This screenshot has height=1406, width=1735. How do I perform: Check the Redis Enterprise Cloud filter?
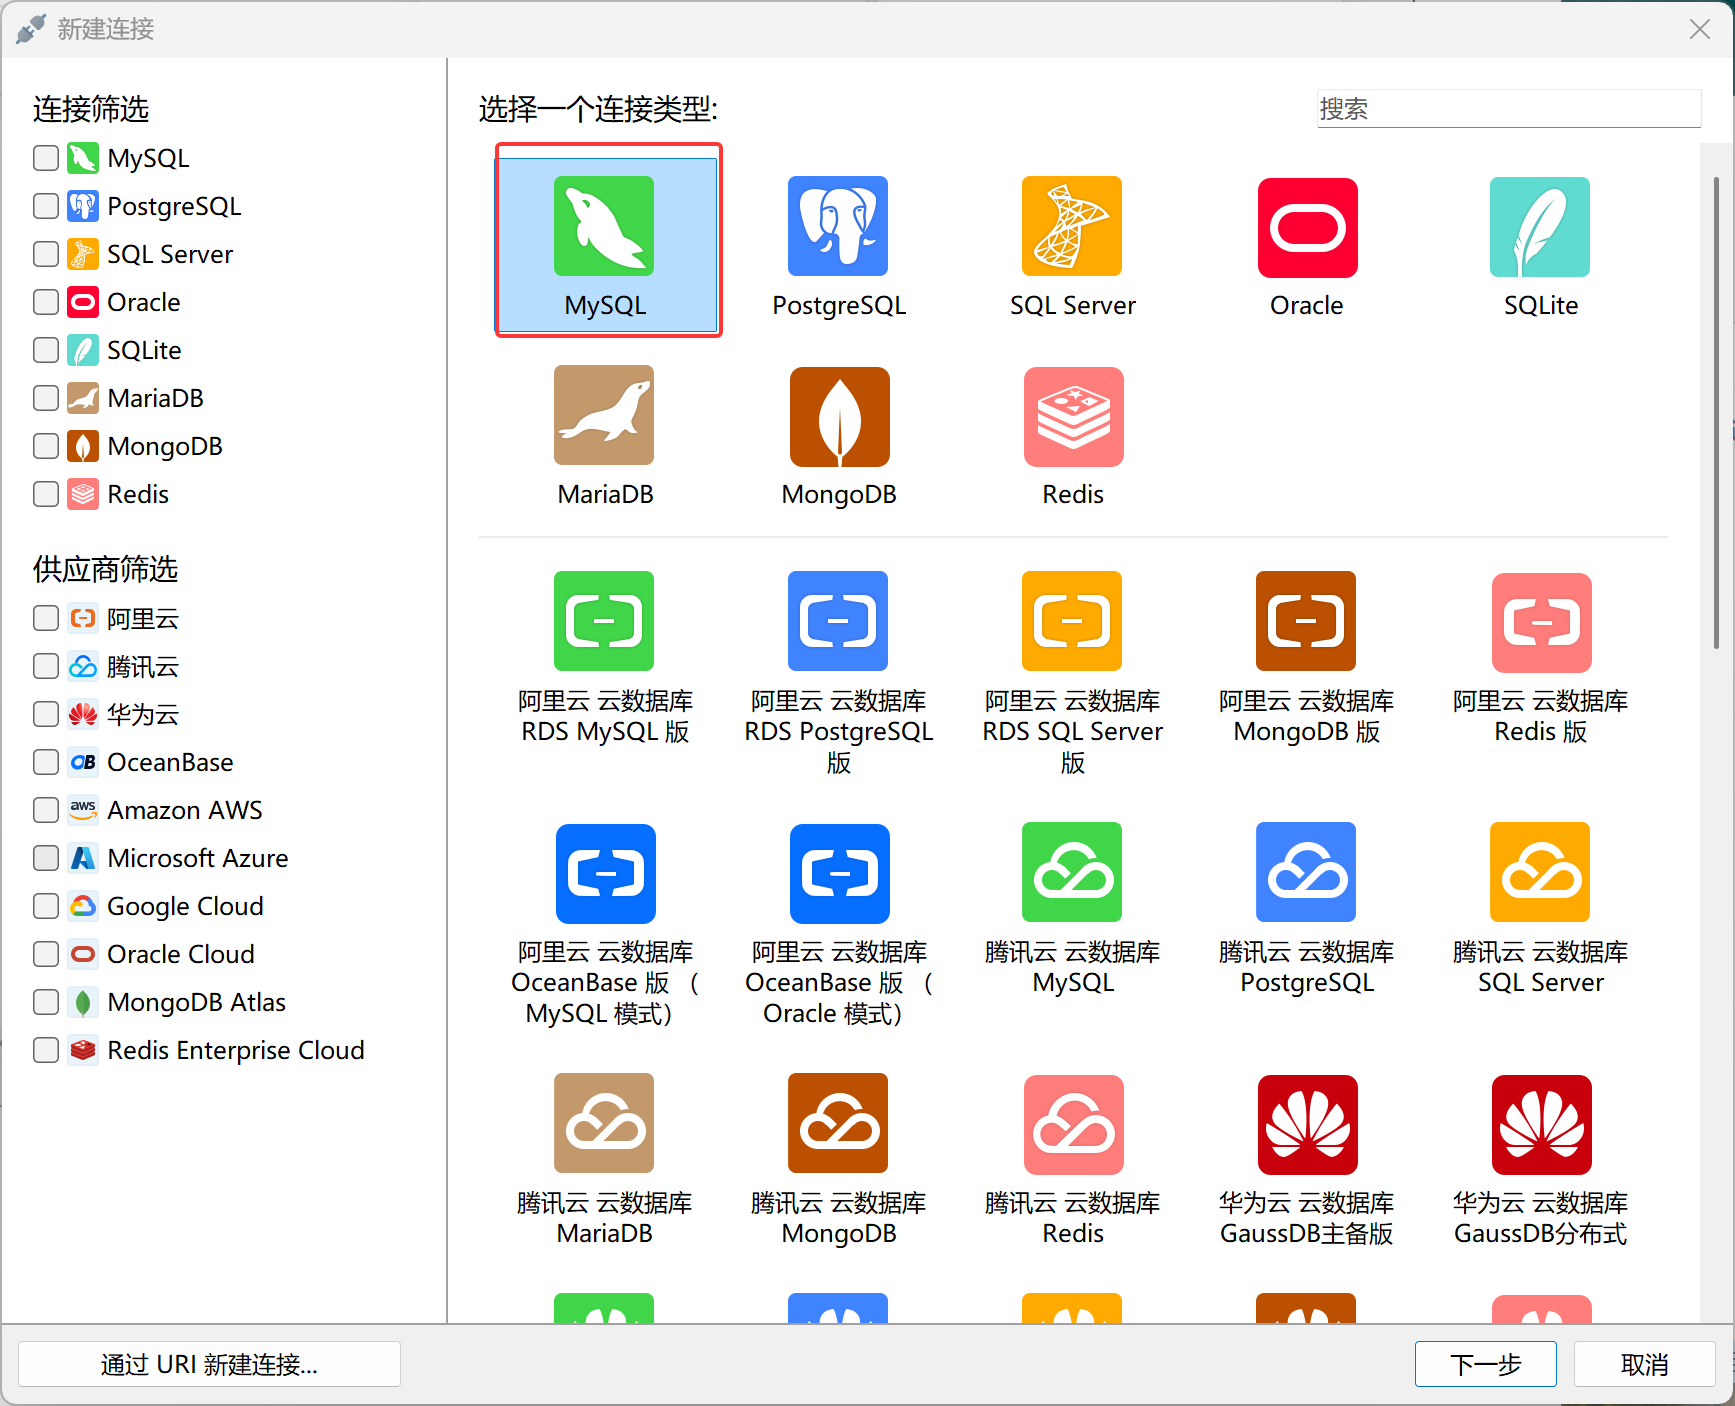[x=46, y=1050]
